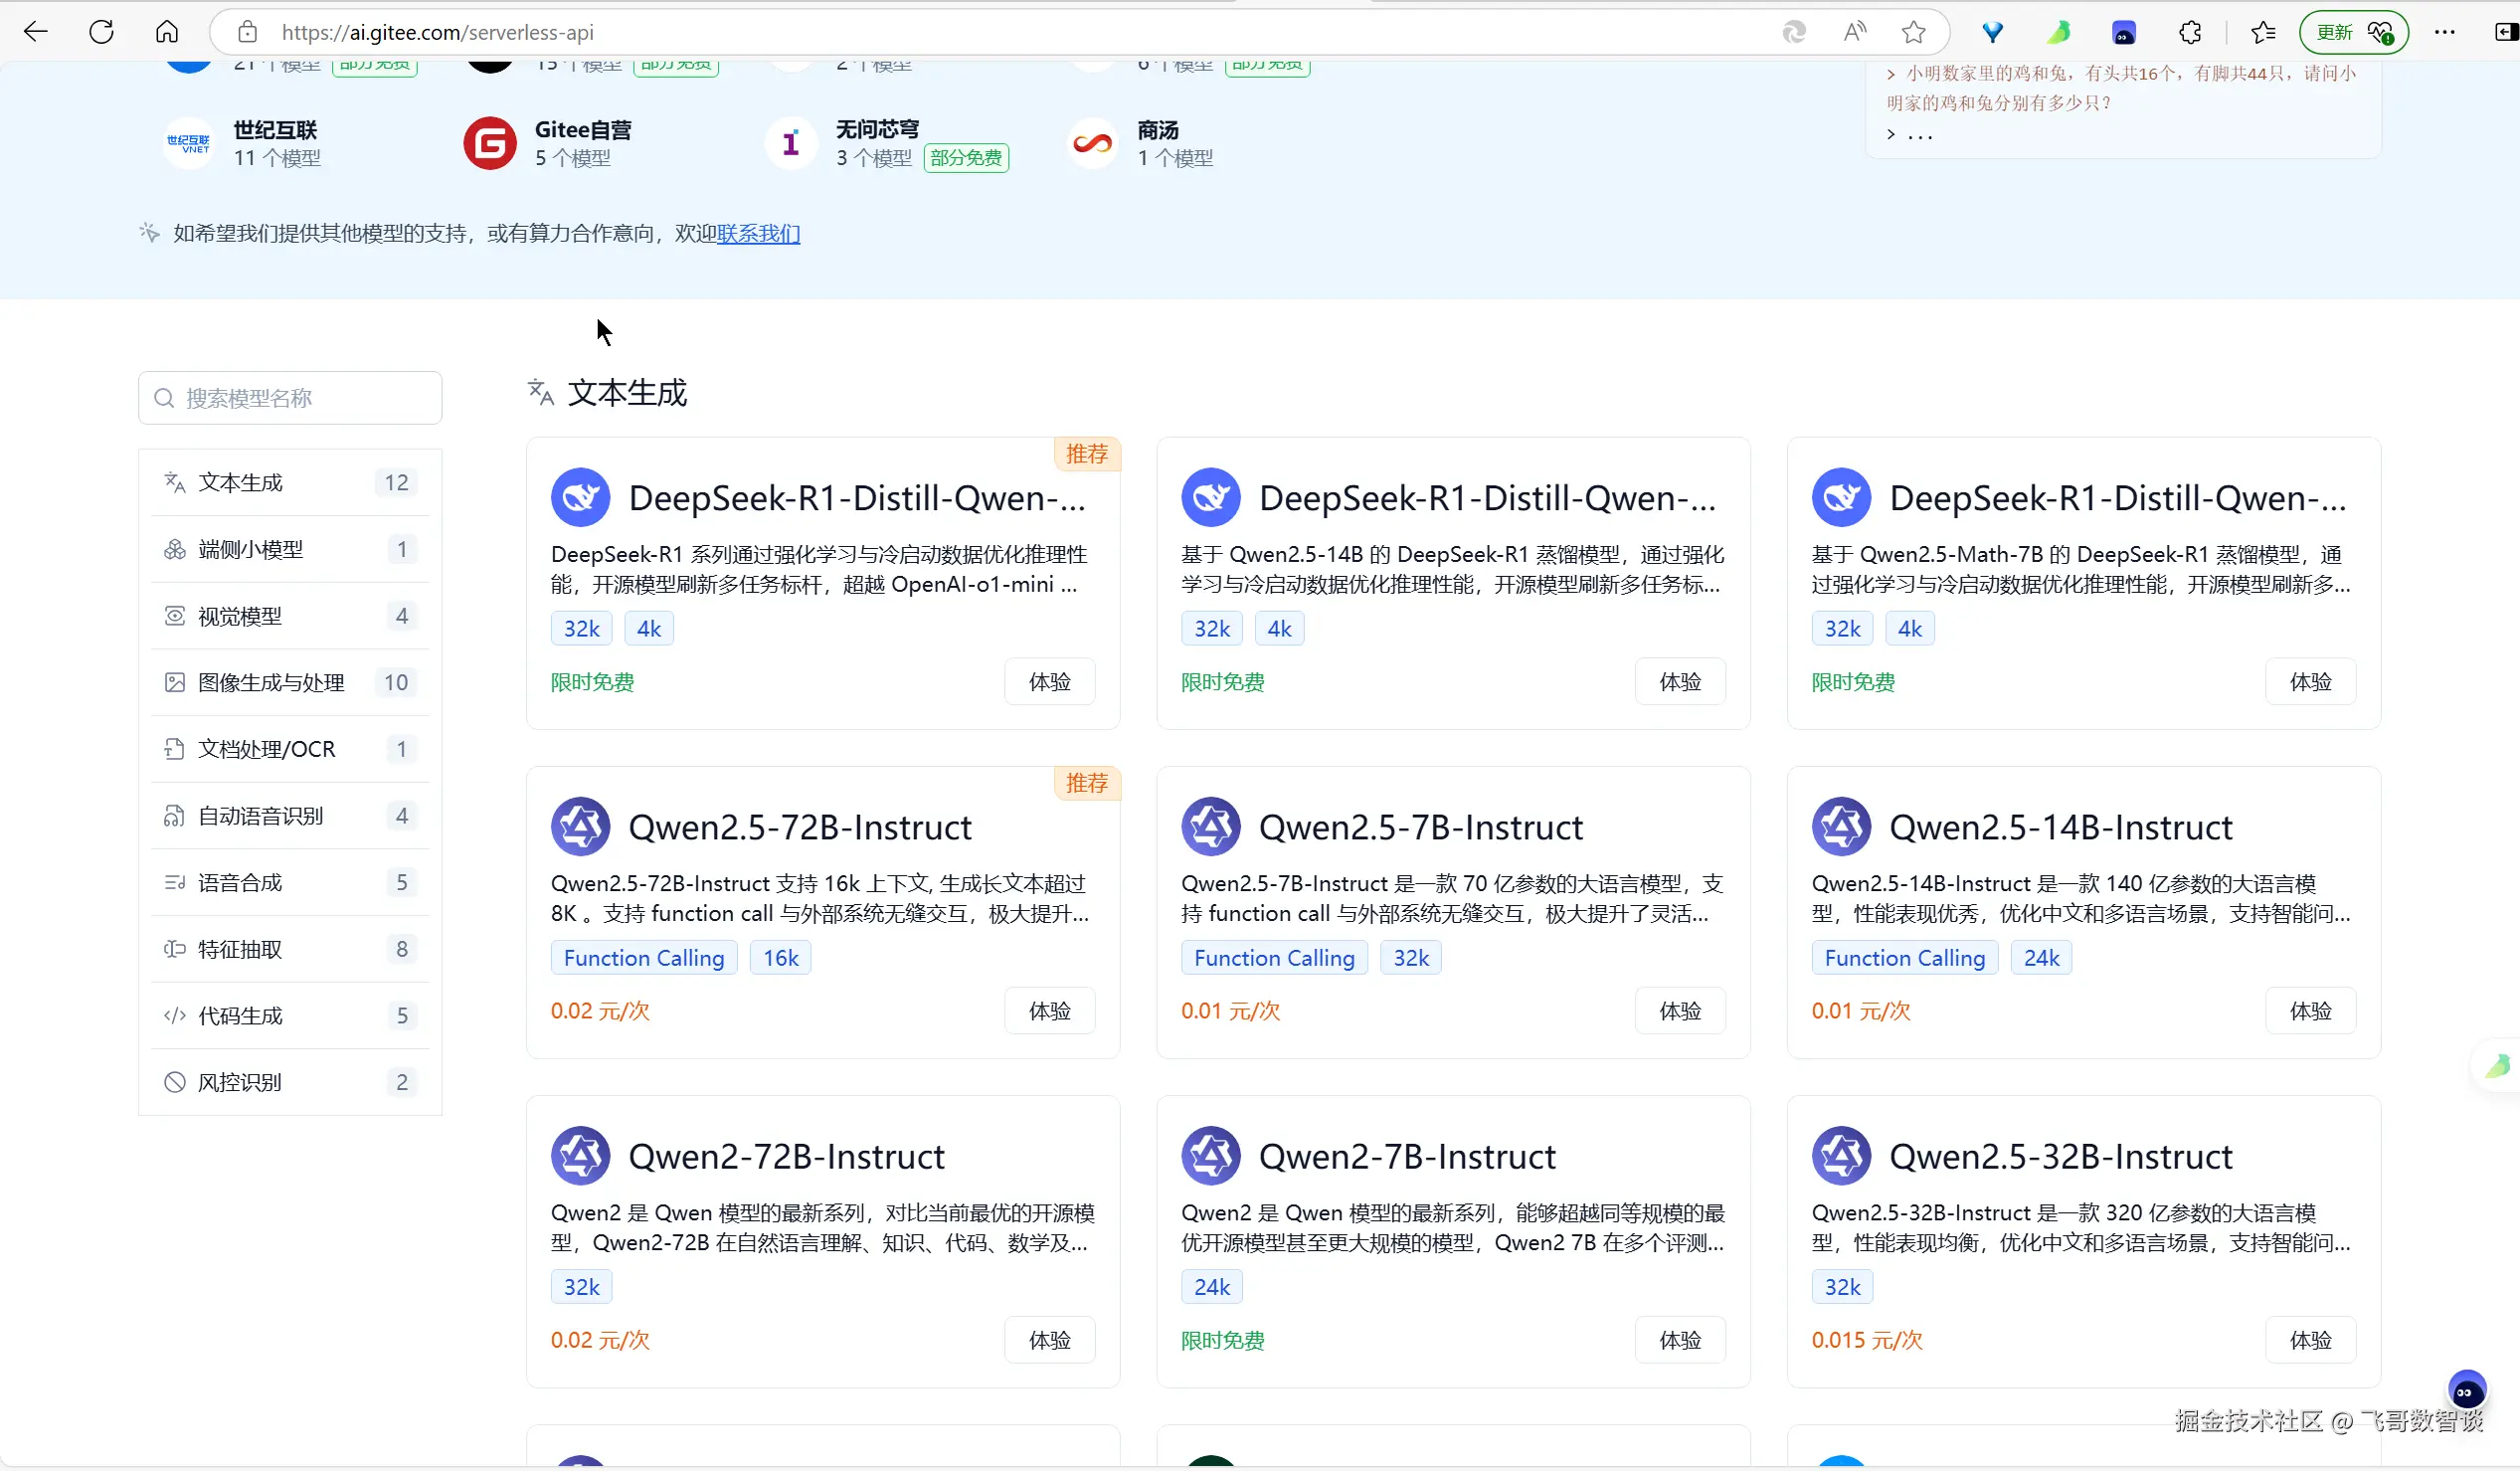Click the 联系我们 link
2520x1471 pixels.
[x=758, y=233]
